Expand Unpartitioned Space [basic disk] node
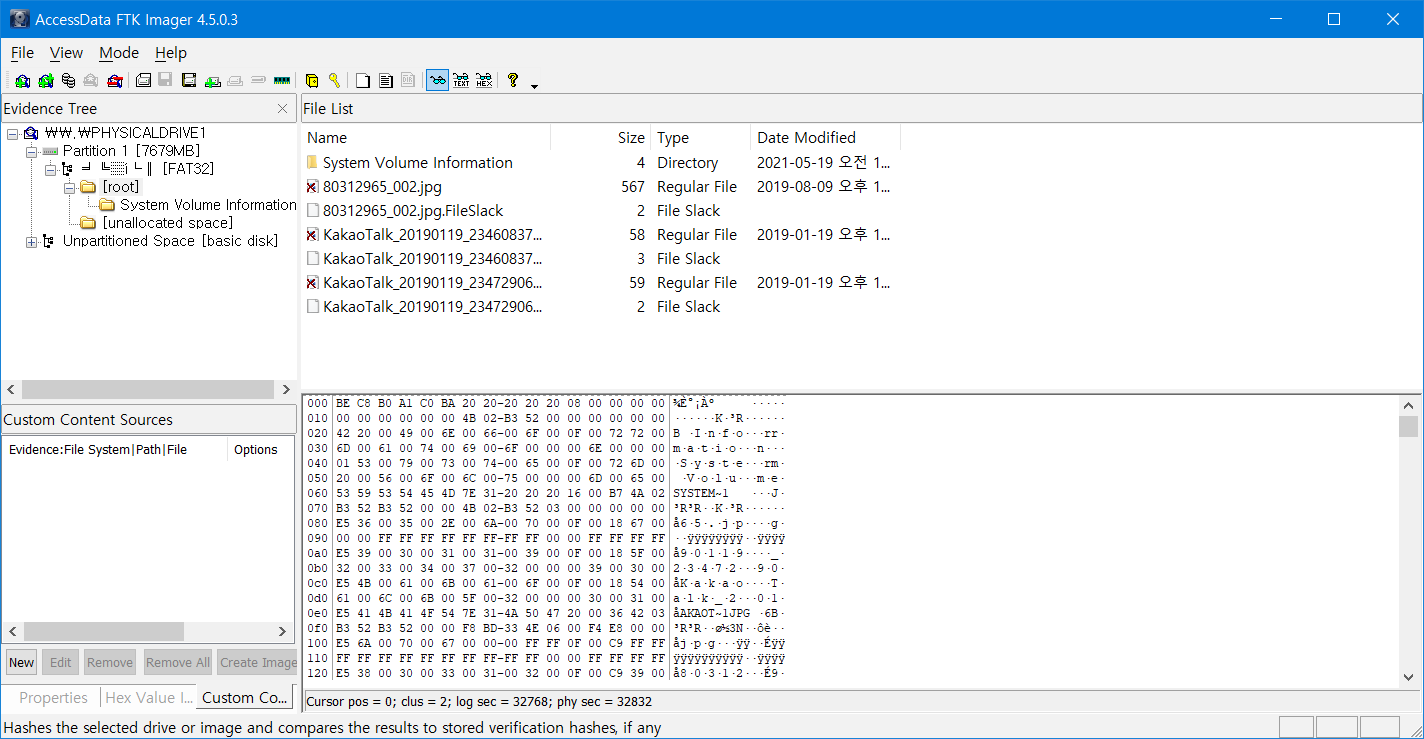 click(31, 241)
